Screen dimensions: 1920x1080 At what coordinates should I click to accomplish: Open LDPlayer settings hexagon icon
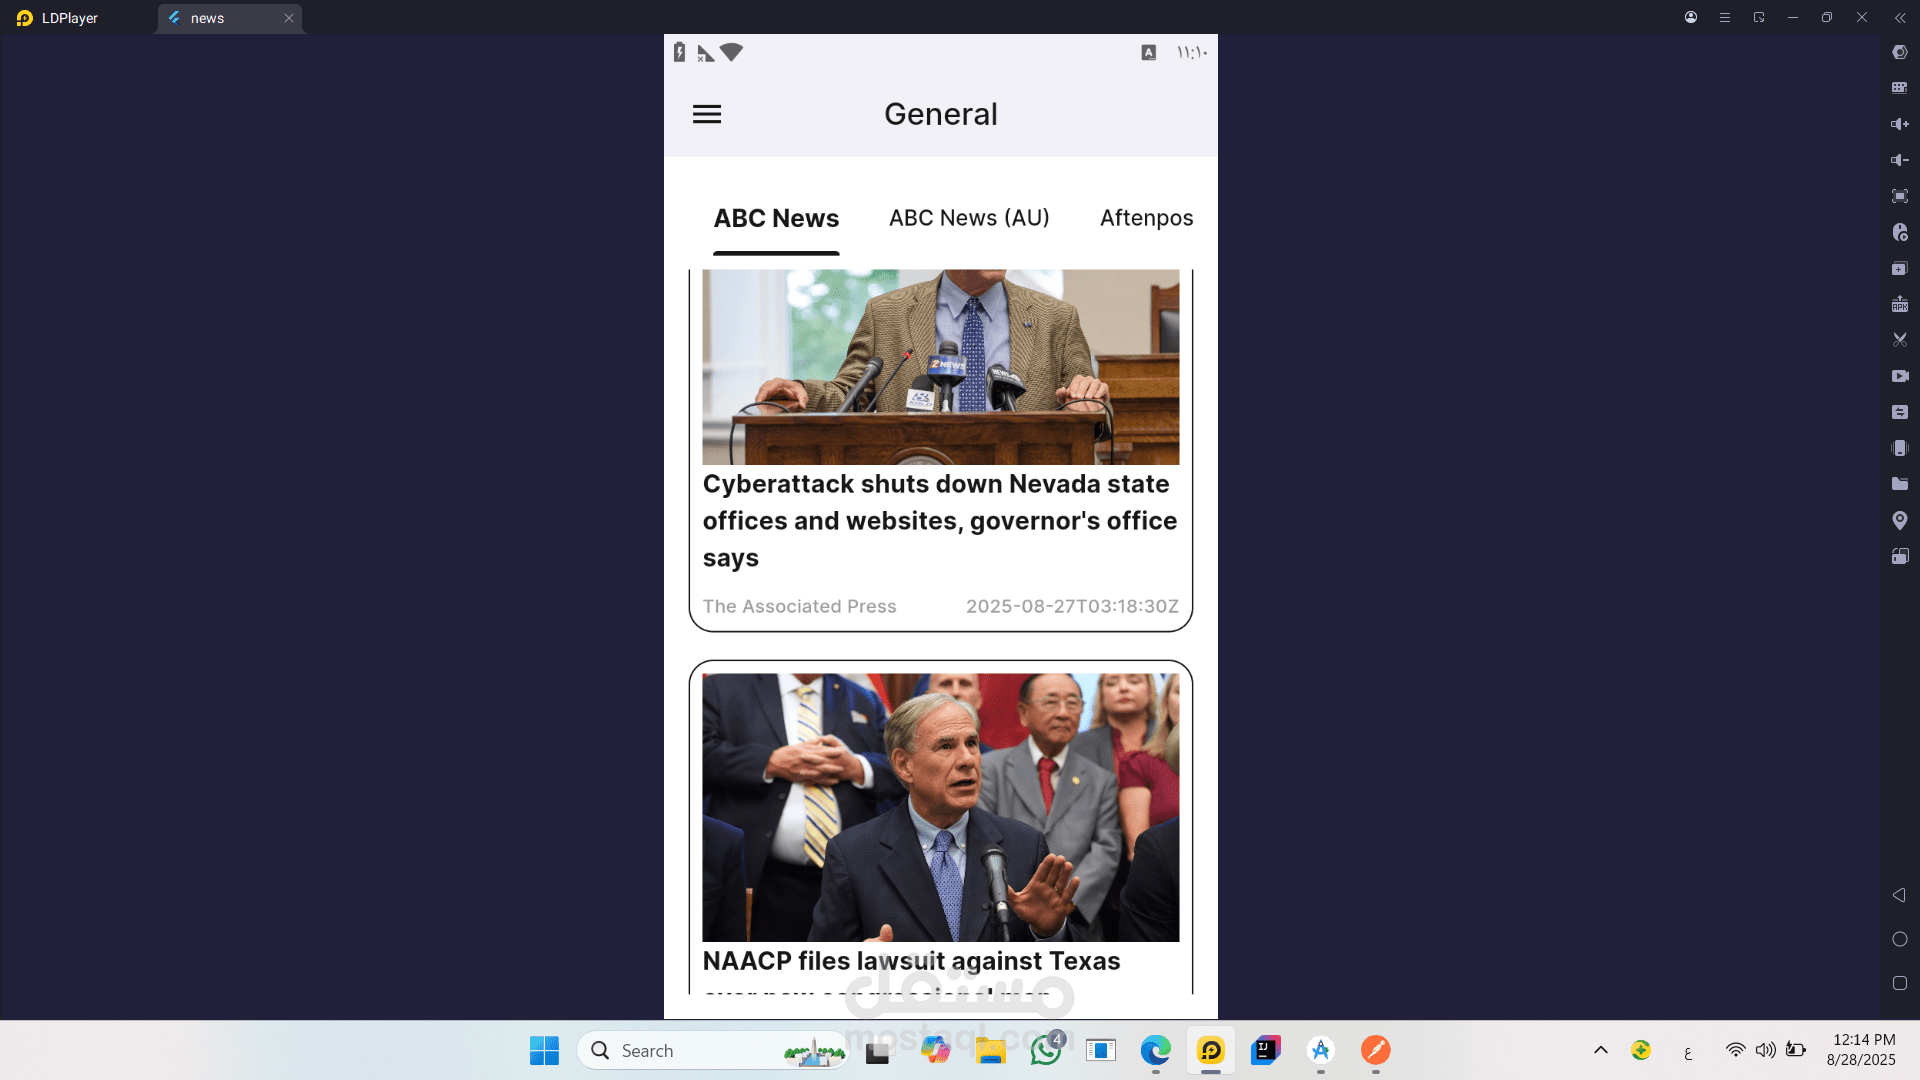(x=1900, y=52)
